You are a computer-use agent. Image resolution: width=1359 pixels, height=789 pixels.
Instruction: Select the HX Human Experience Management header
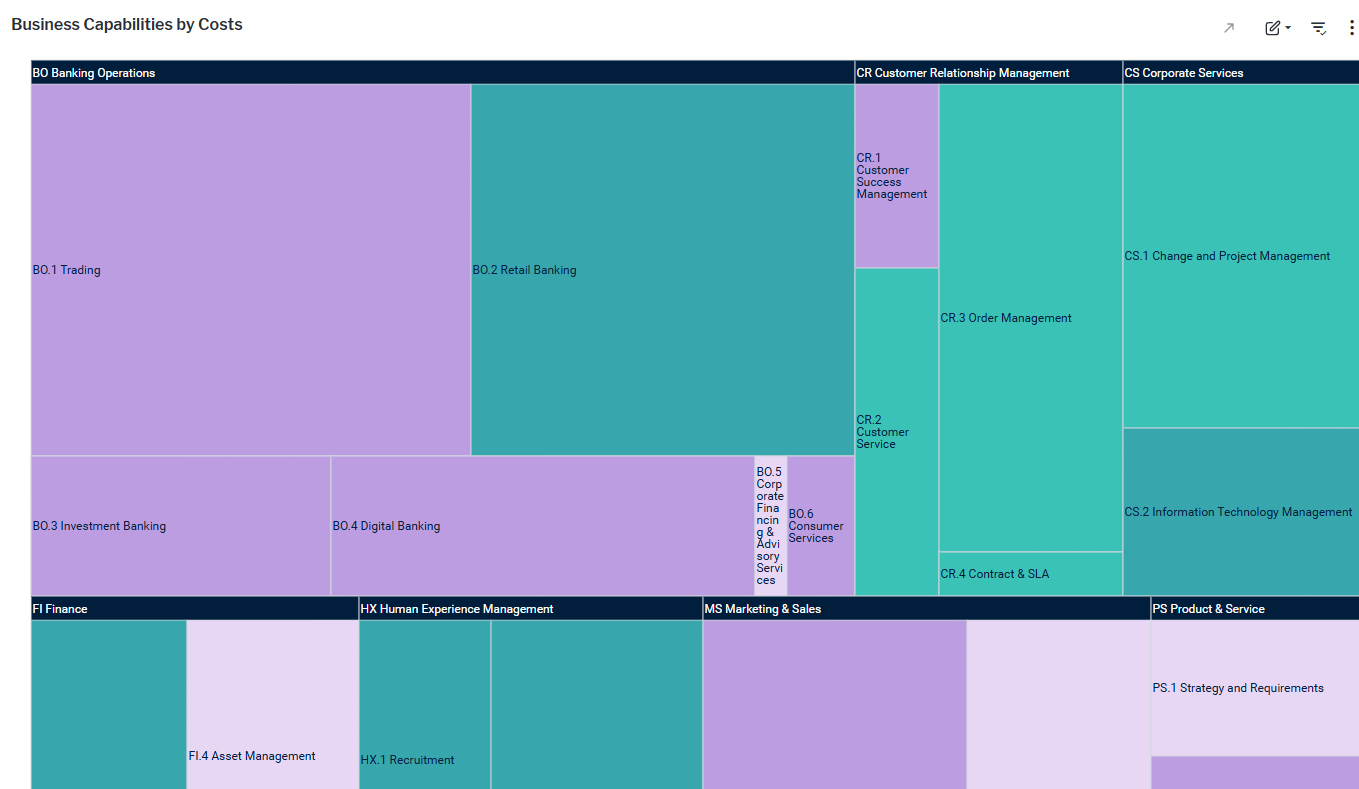(x=456, y=609)
